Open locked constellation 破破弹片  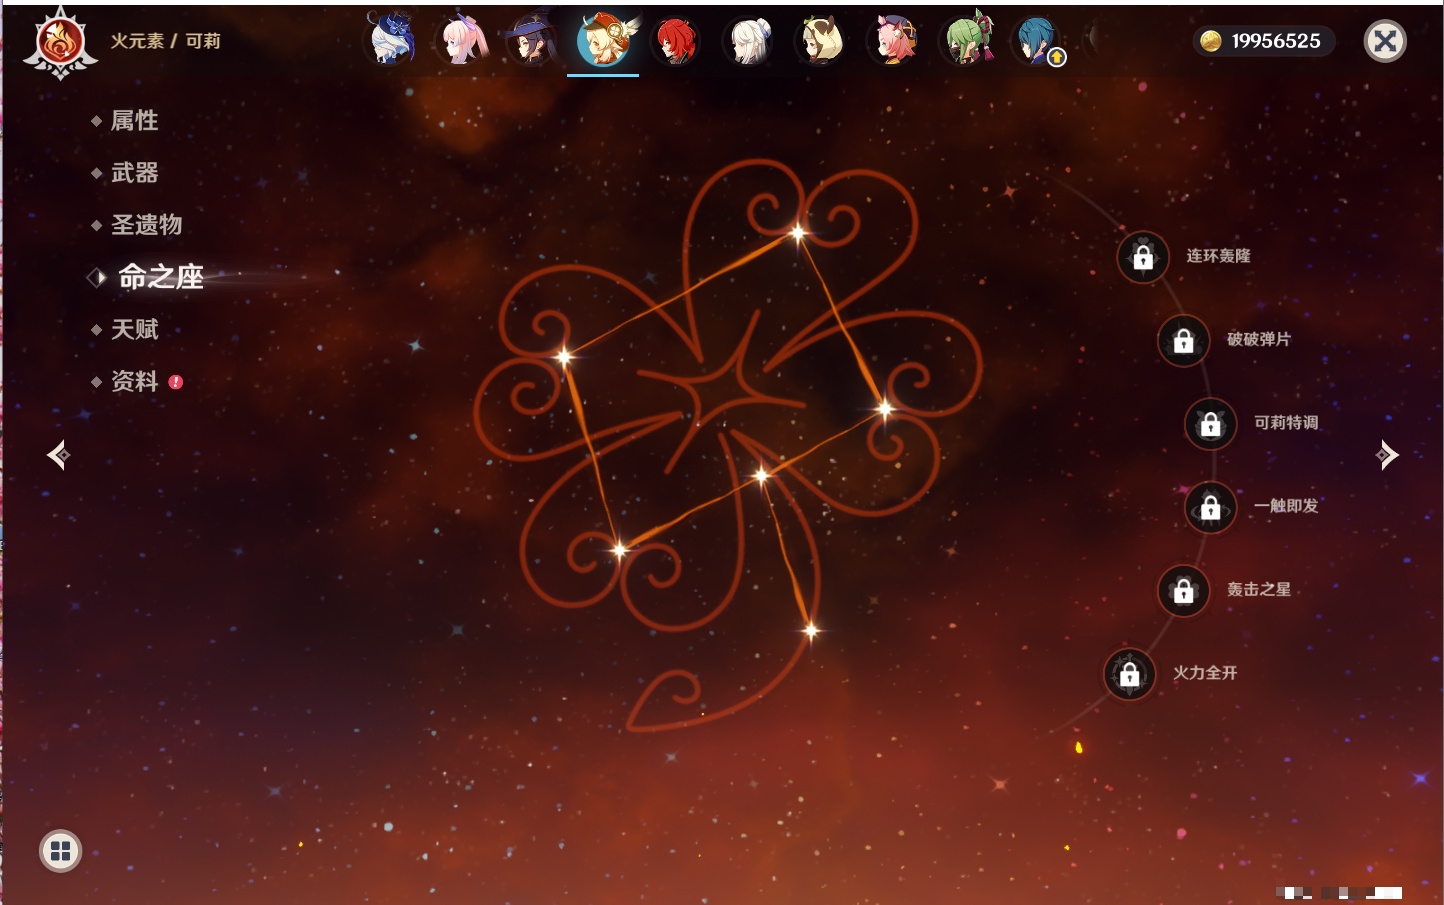(x=1183, y=340)
